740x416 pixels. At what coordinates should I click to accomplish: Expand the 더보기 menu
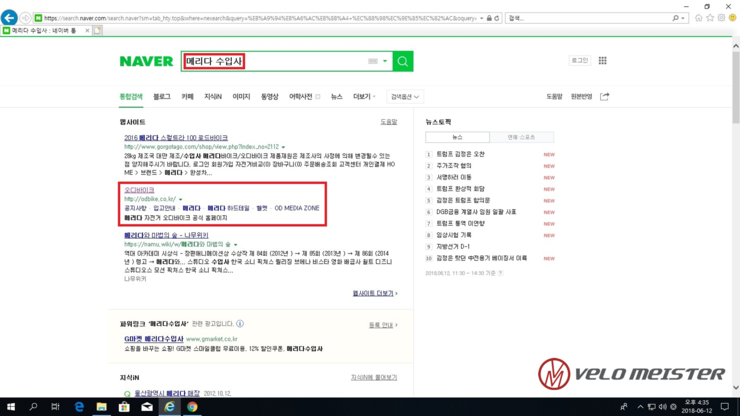point(364,96)
